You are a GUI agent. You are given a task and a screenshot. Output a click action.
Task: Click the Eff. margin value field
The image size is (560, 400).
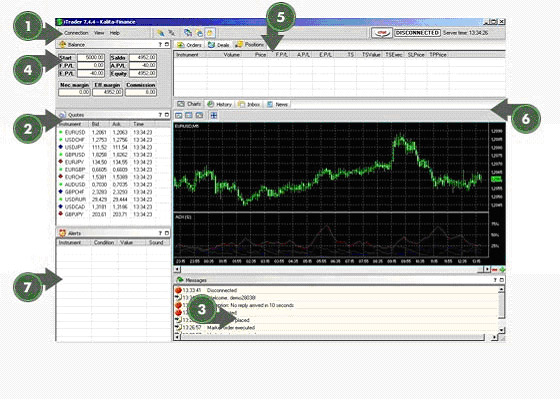[108, 92]
